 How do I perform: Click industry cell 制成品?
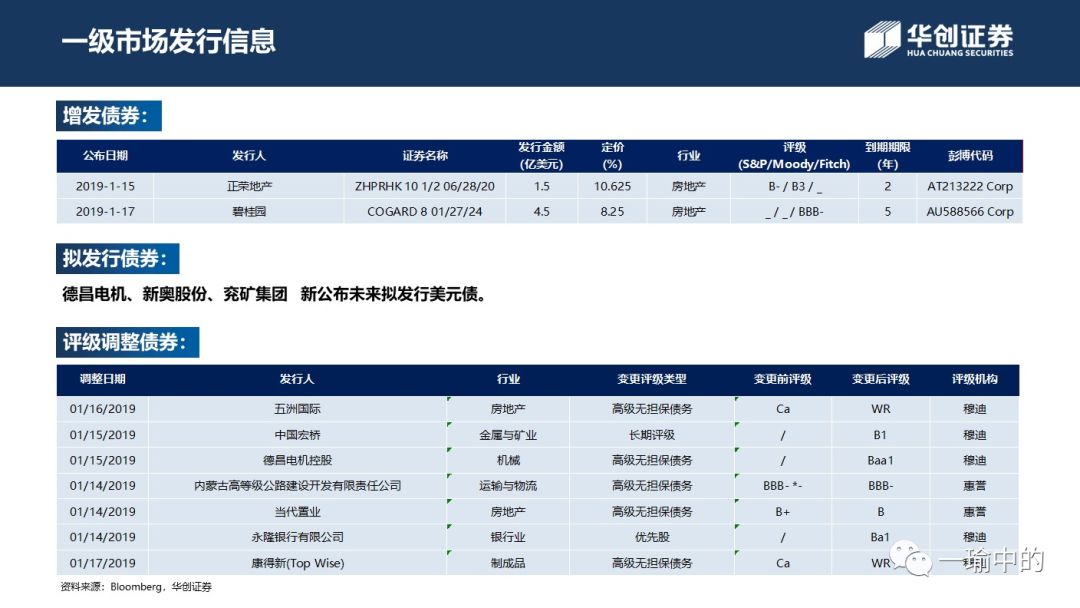(508, 563)
